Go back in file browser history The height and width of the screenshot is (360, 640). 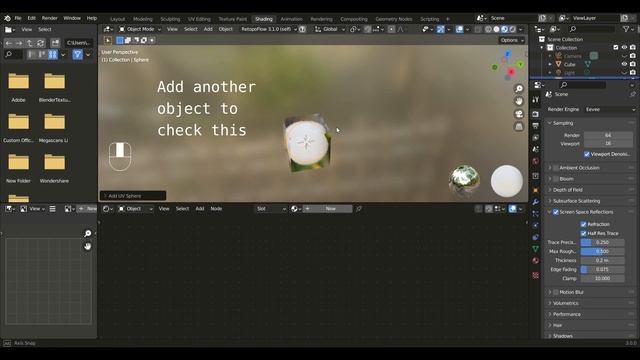9,43
